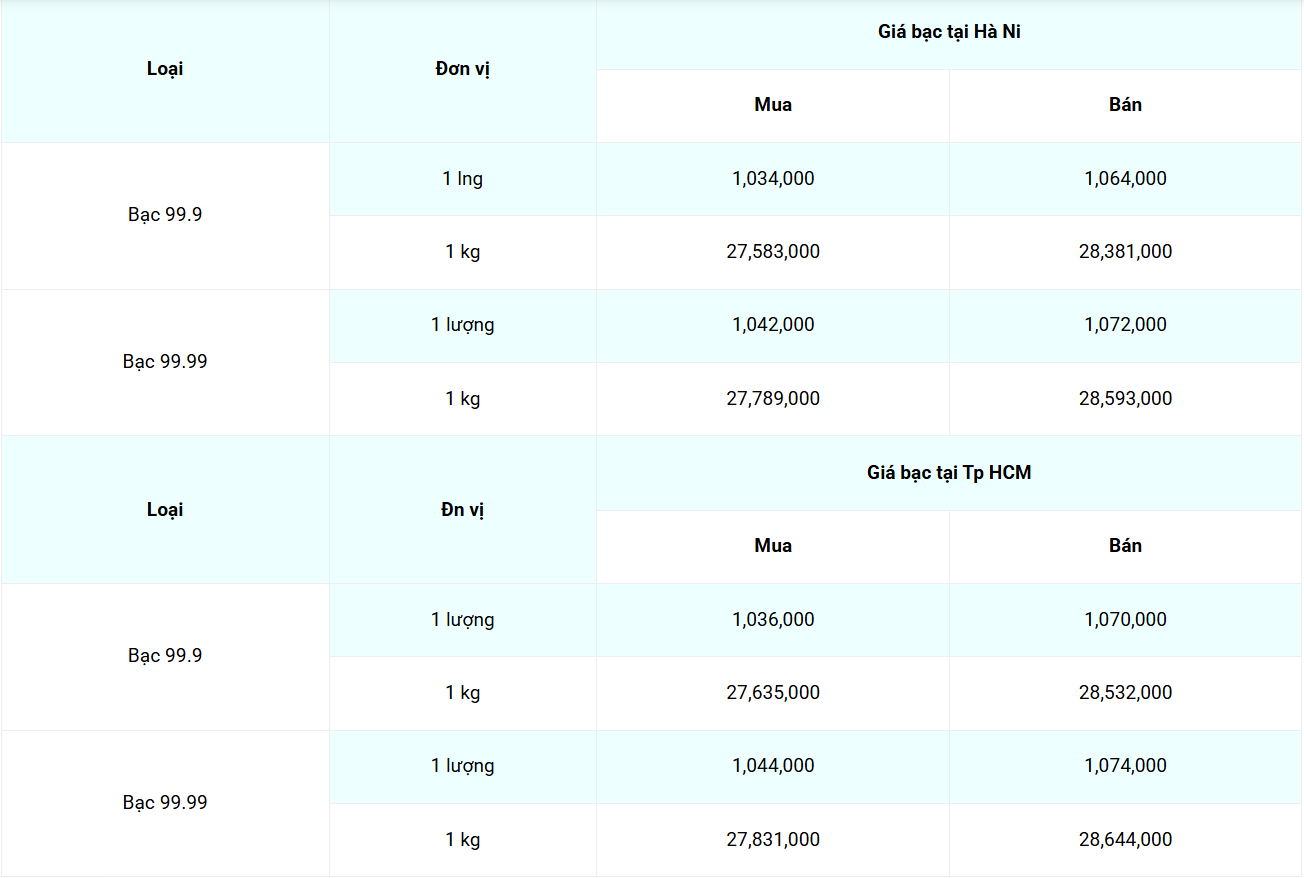Select the buy price 1,036,000

tap(773, 620)
